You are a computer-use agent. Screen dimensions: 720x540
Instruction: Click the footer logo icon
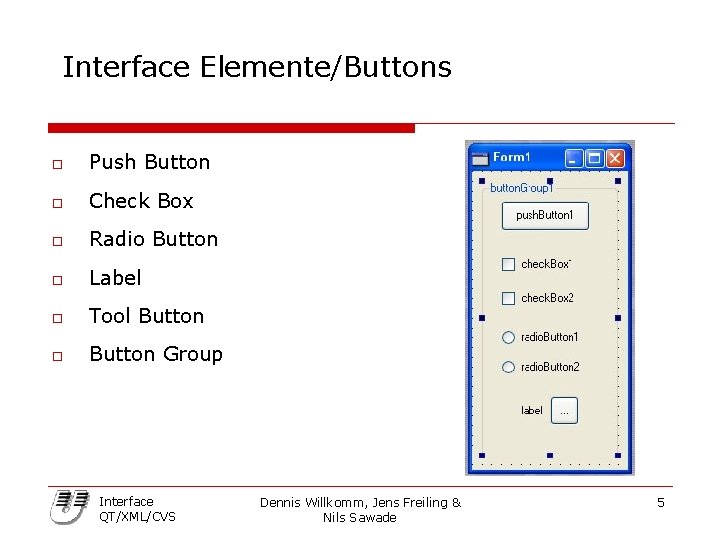click(x=69, y=507)
